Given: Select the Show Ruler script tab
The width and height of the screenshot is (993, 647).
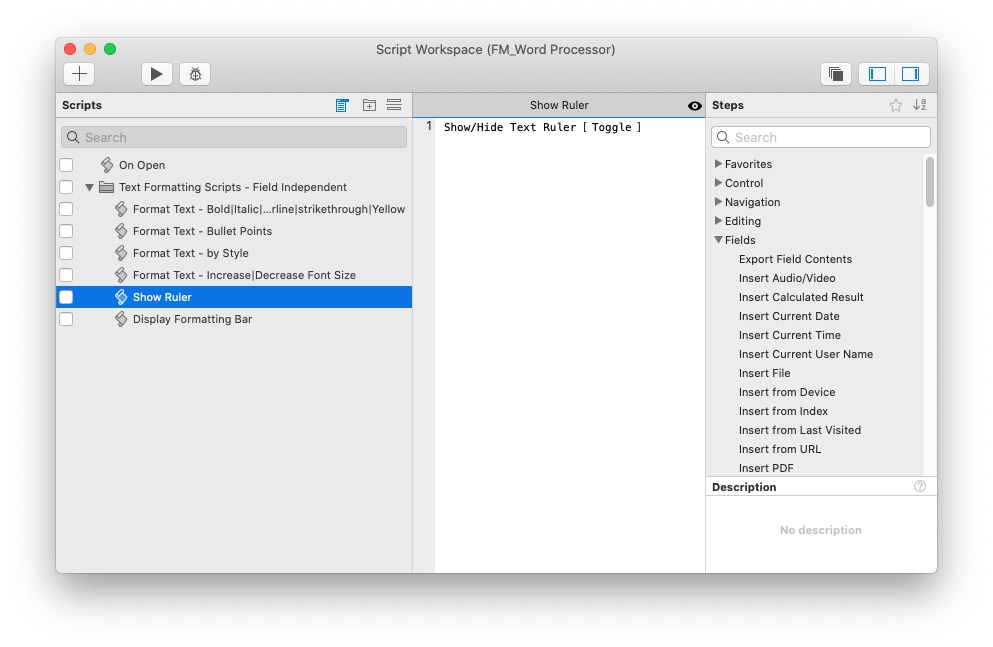Looking at the screenshot, I should click(559, 105).
